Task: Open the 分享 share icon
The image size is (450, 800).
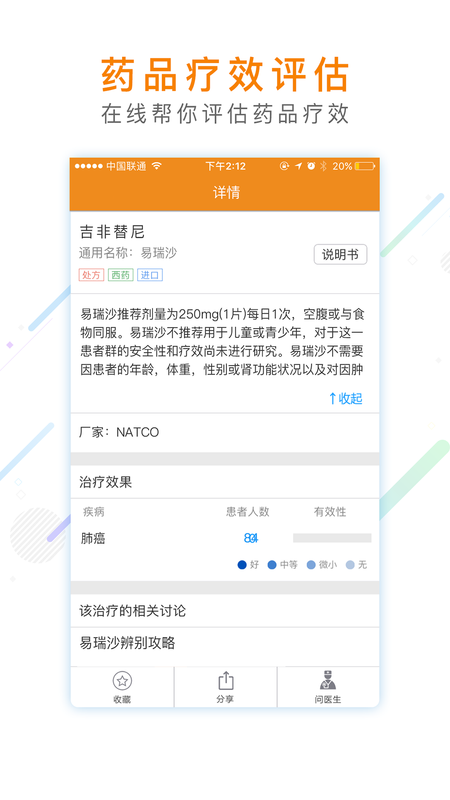Action: pyautogui.click(x=226, y=681)
